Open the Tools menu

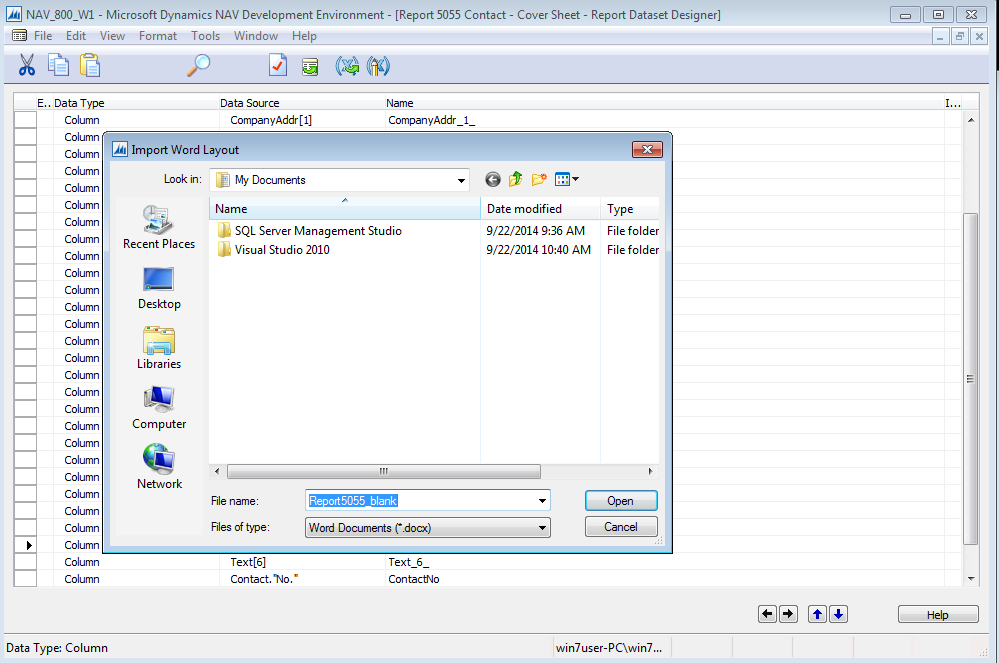click(x=205, y=36)
